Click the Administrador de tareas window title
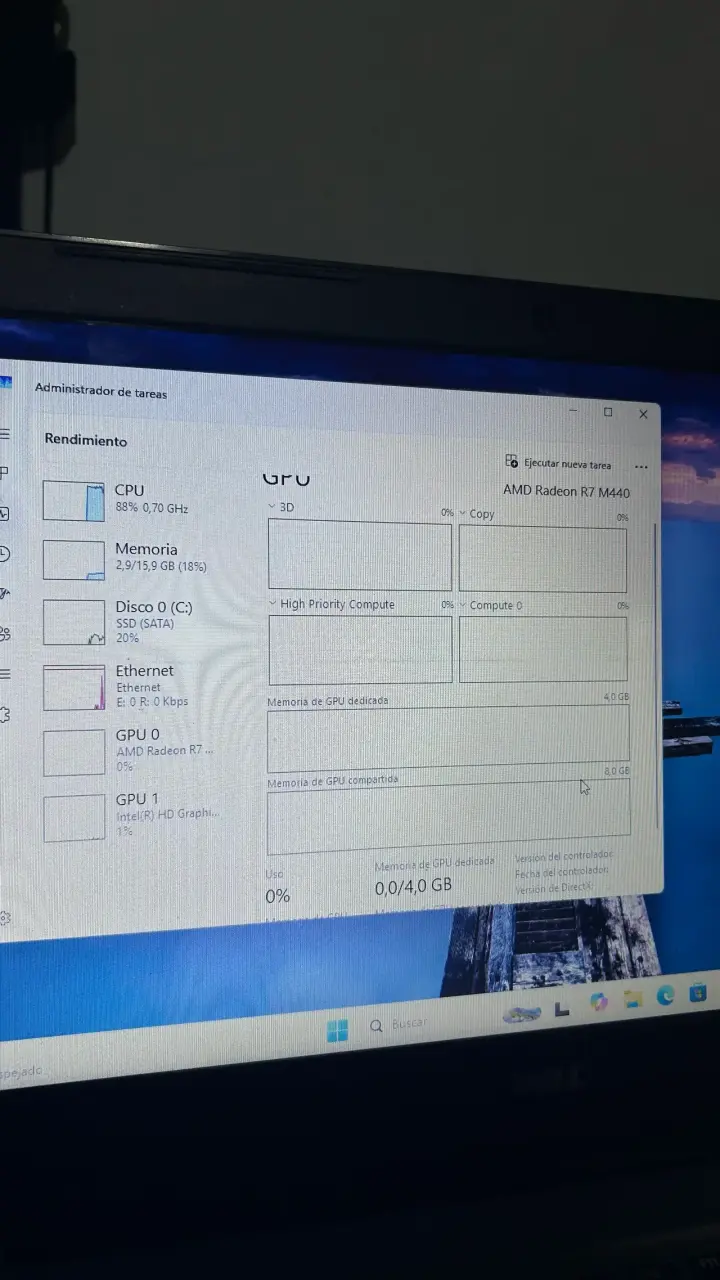The width and height of the screenshot is (720, 1280). tap(101, 392)
